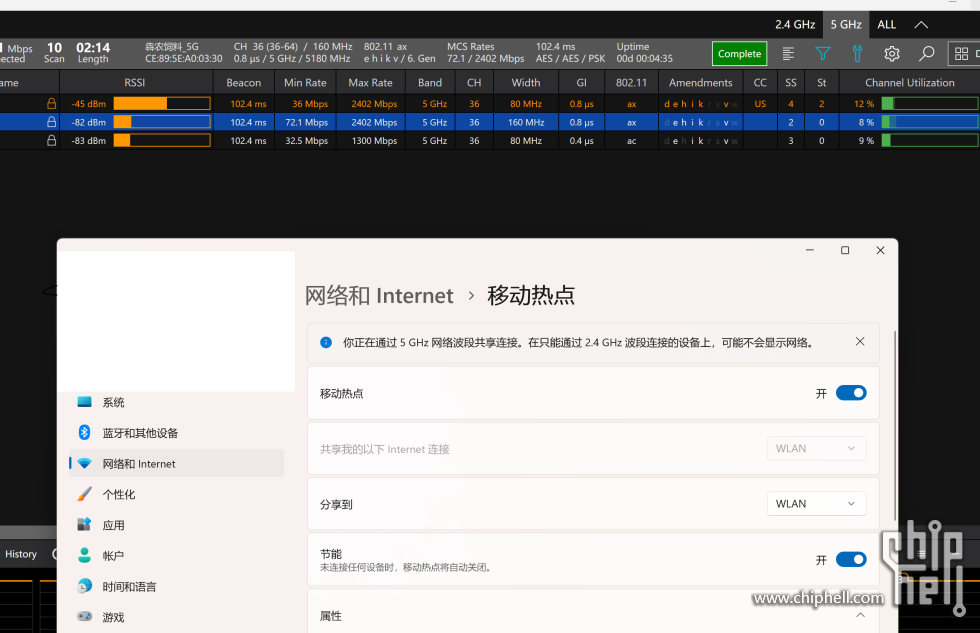The image size is (980, 633).
Task: Open the disabled Internet connection WLAN dropdown
Action: click(816, 449)
